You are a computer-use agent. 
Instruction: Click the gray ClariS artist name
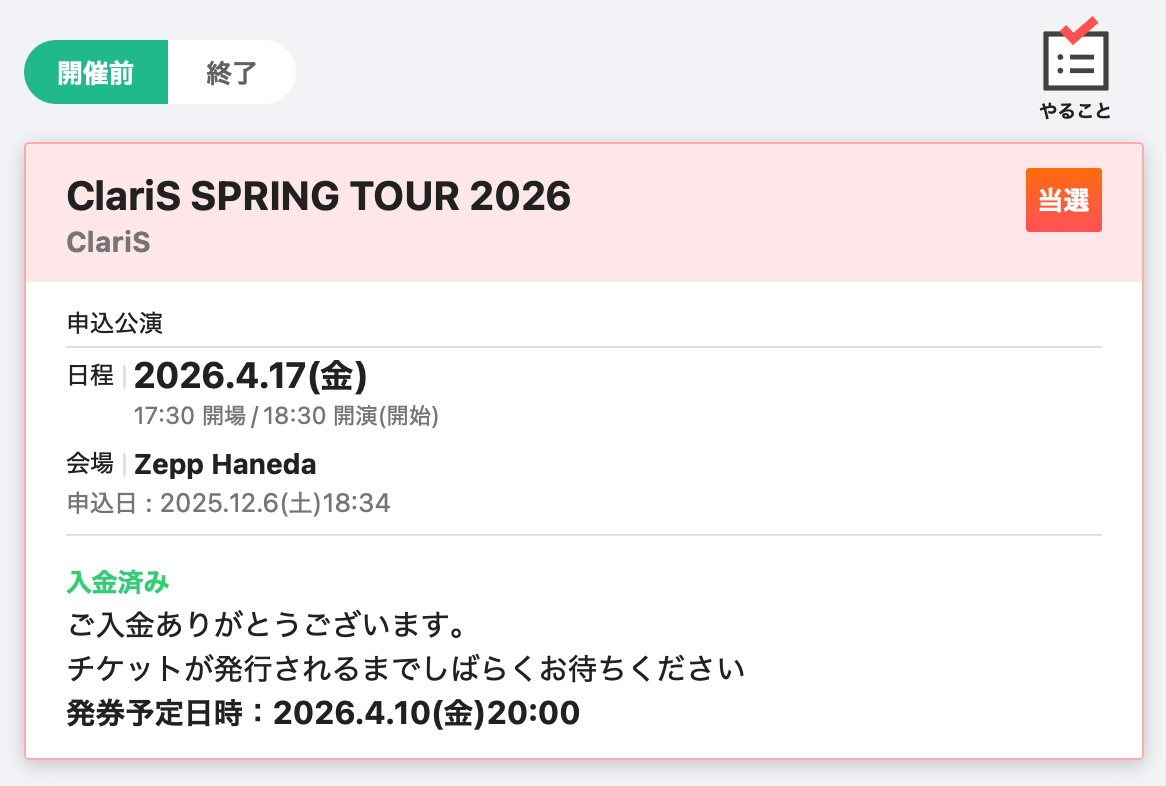pos(108,242)
